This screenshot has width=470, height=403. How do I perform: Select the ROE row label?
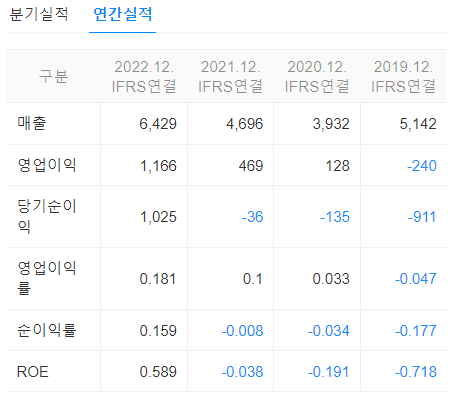(x=33, y=371)
